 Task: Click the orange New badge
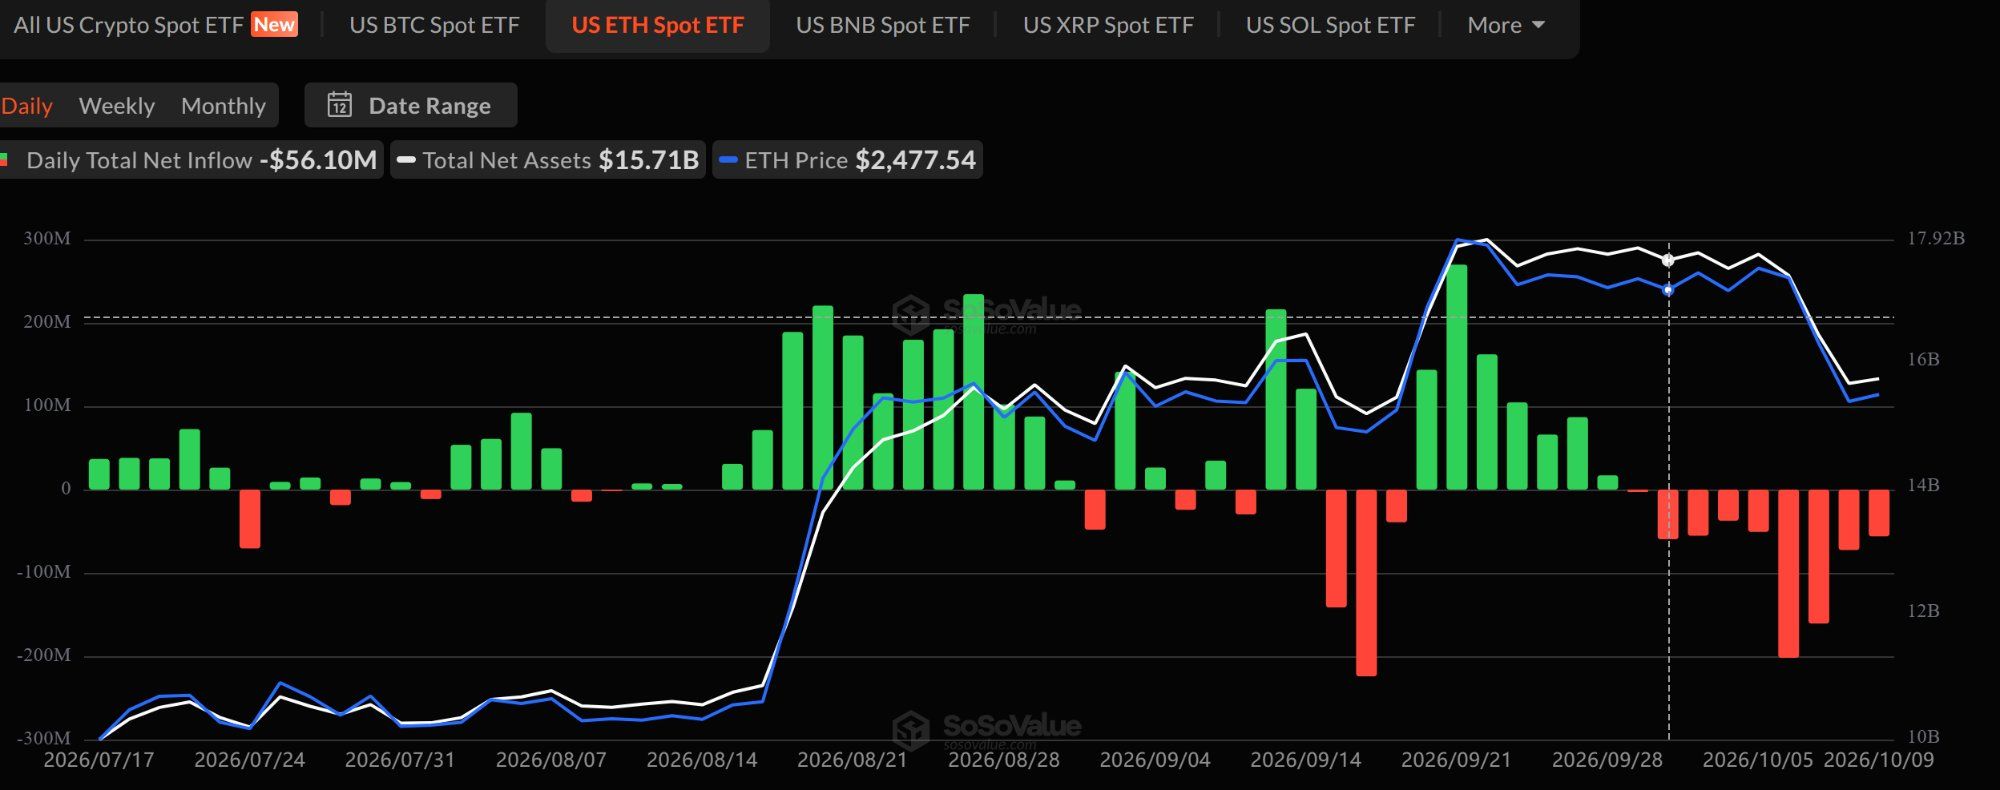tap(274, 24)
